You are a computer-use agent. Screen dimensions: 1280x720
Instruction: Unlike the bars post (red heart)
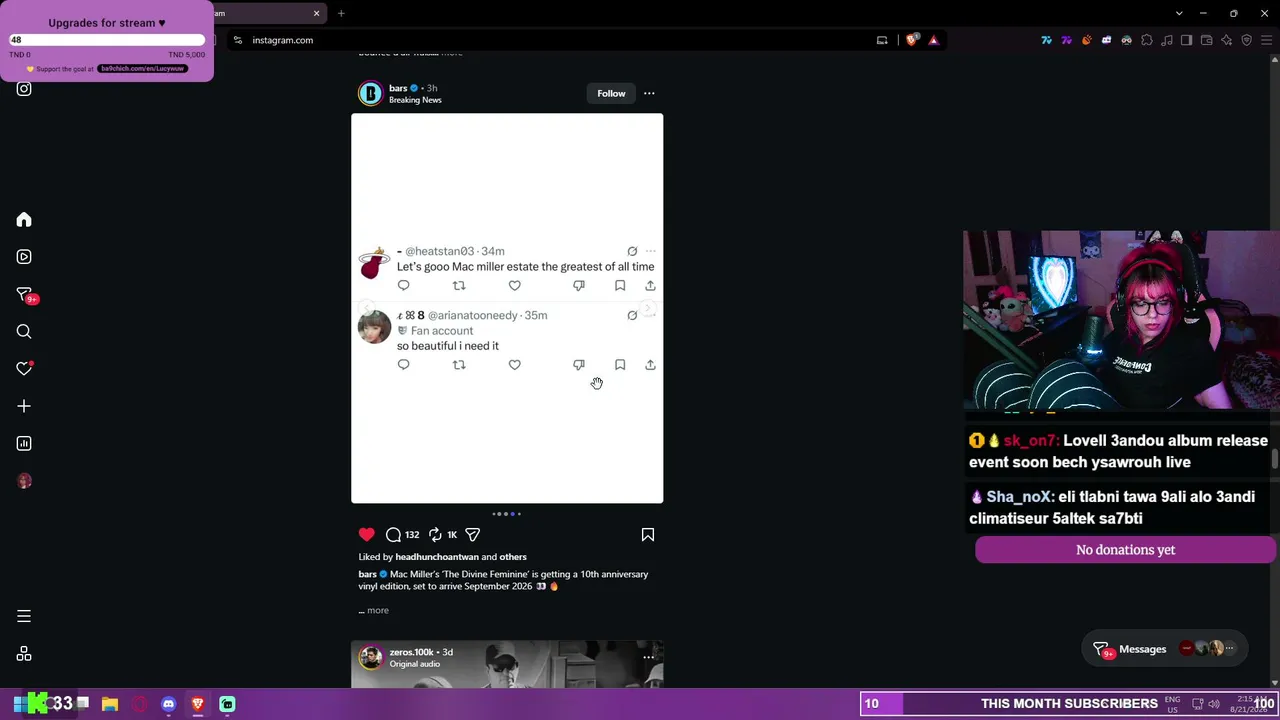367,535
